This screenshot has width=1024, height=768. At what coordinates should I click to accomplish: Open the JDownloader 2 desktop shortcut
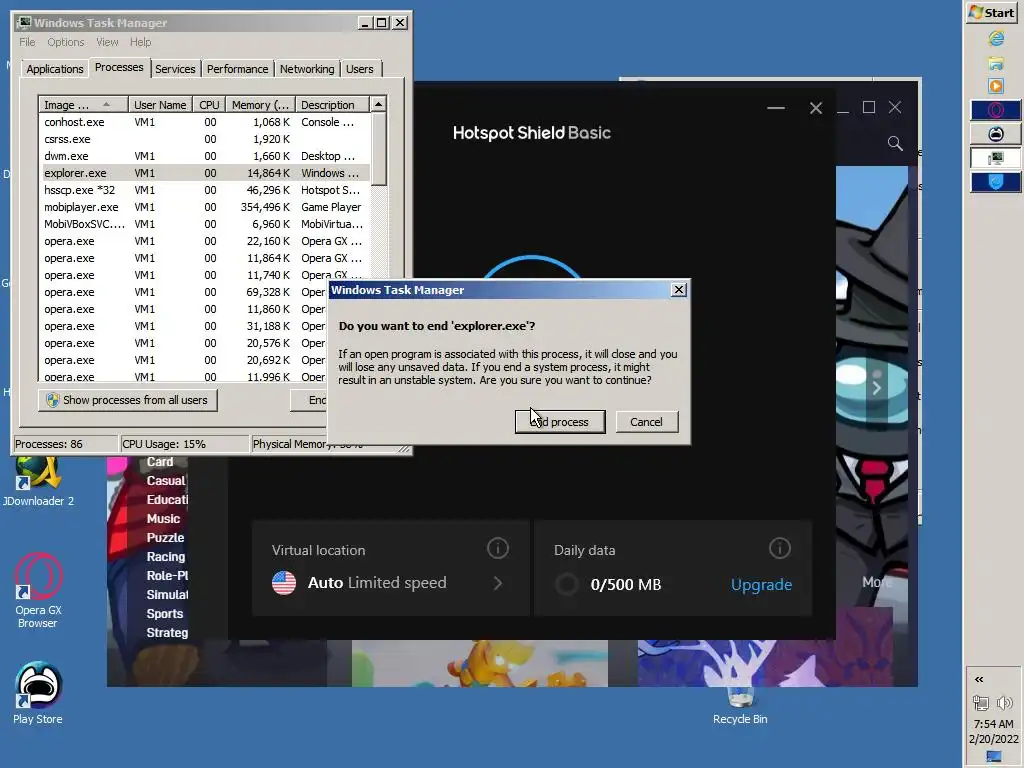click(38, 482)
